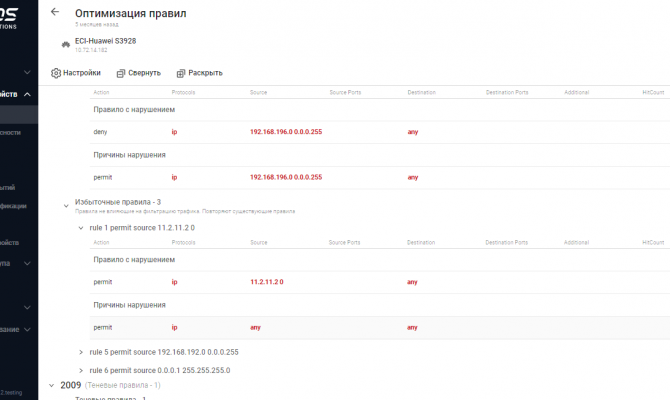Click the logo at sidebar top
670x400 pixels.
pyautogui.click(x=9, y=18)
